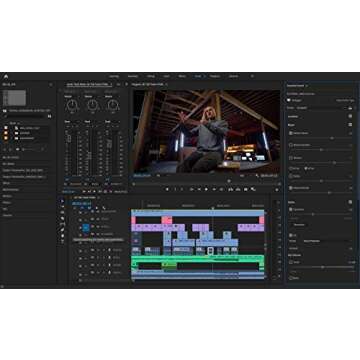Add Marker in Program Monitor controls

pyautogui.click(x=167, y=189)
